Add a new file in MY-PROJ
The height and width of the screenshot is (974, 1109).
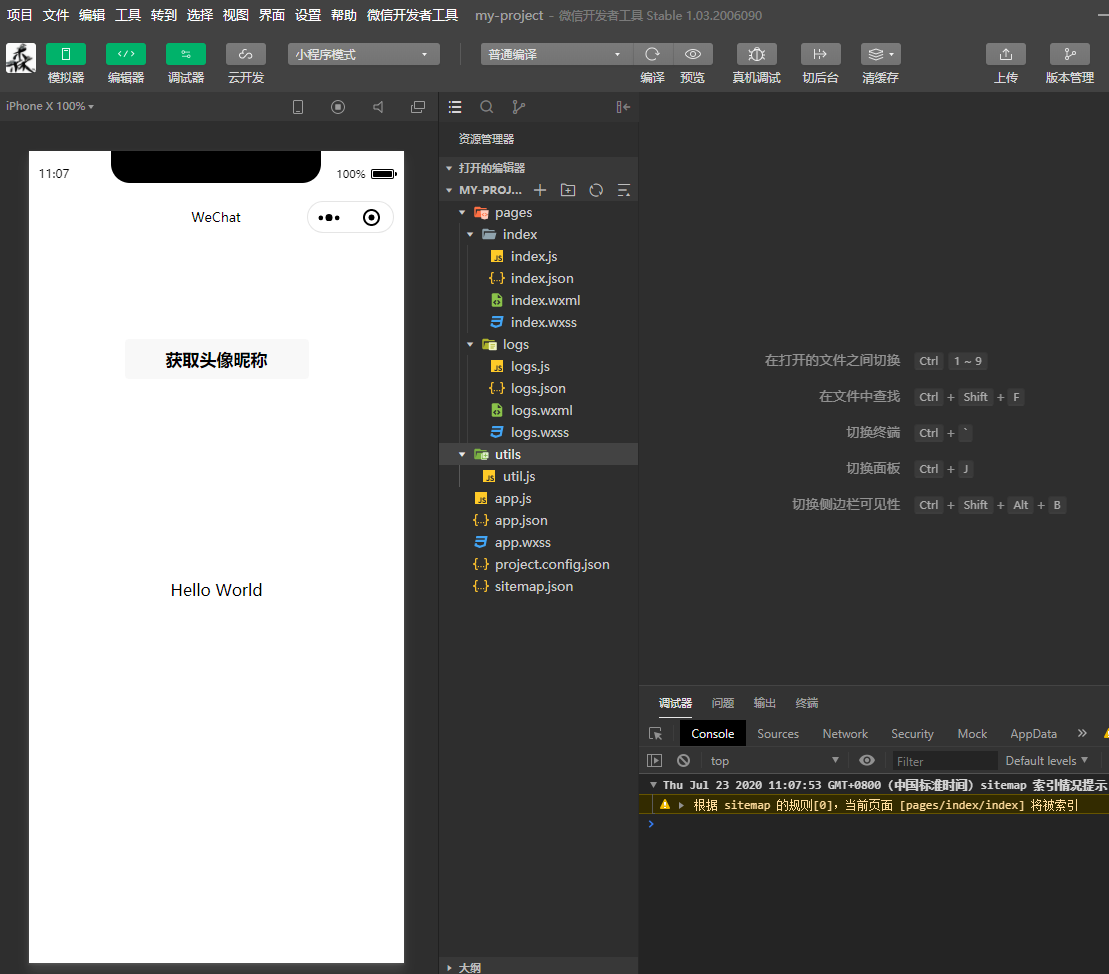pyautogui.click(x=540, y=190)
